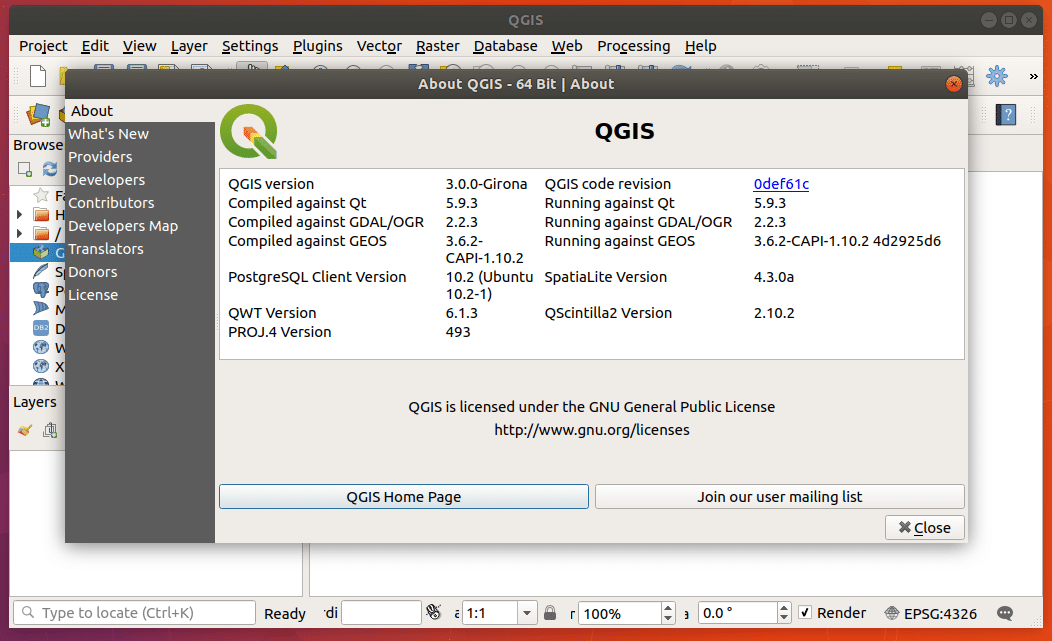Open the Processing menu
This screenshot has height=641, width=1052.
[x=633, y=46]
